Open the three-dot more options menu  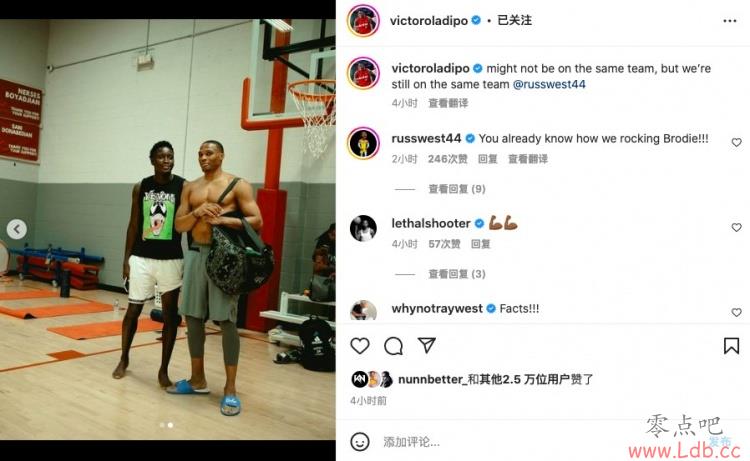(x=729, y=21)
